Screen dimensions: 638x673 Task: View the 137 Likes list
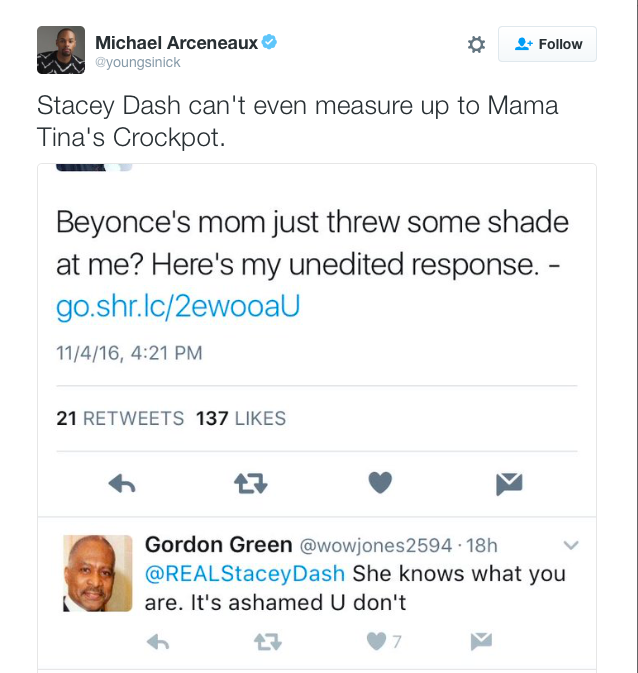241,419
